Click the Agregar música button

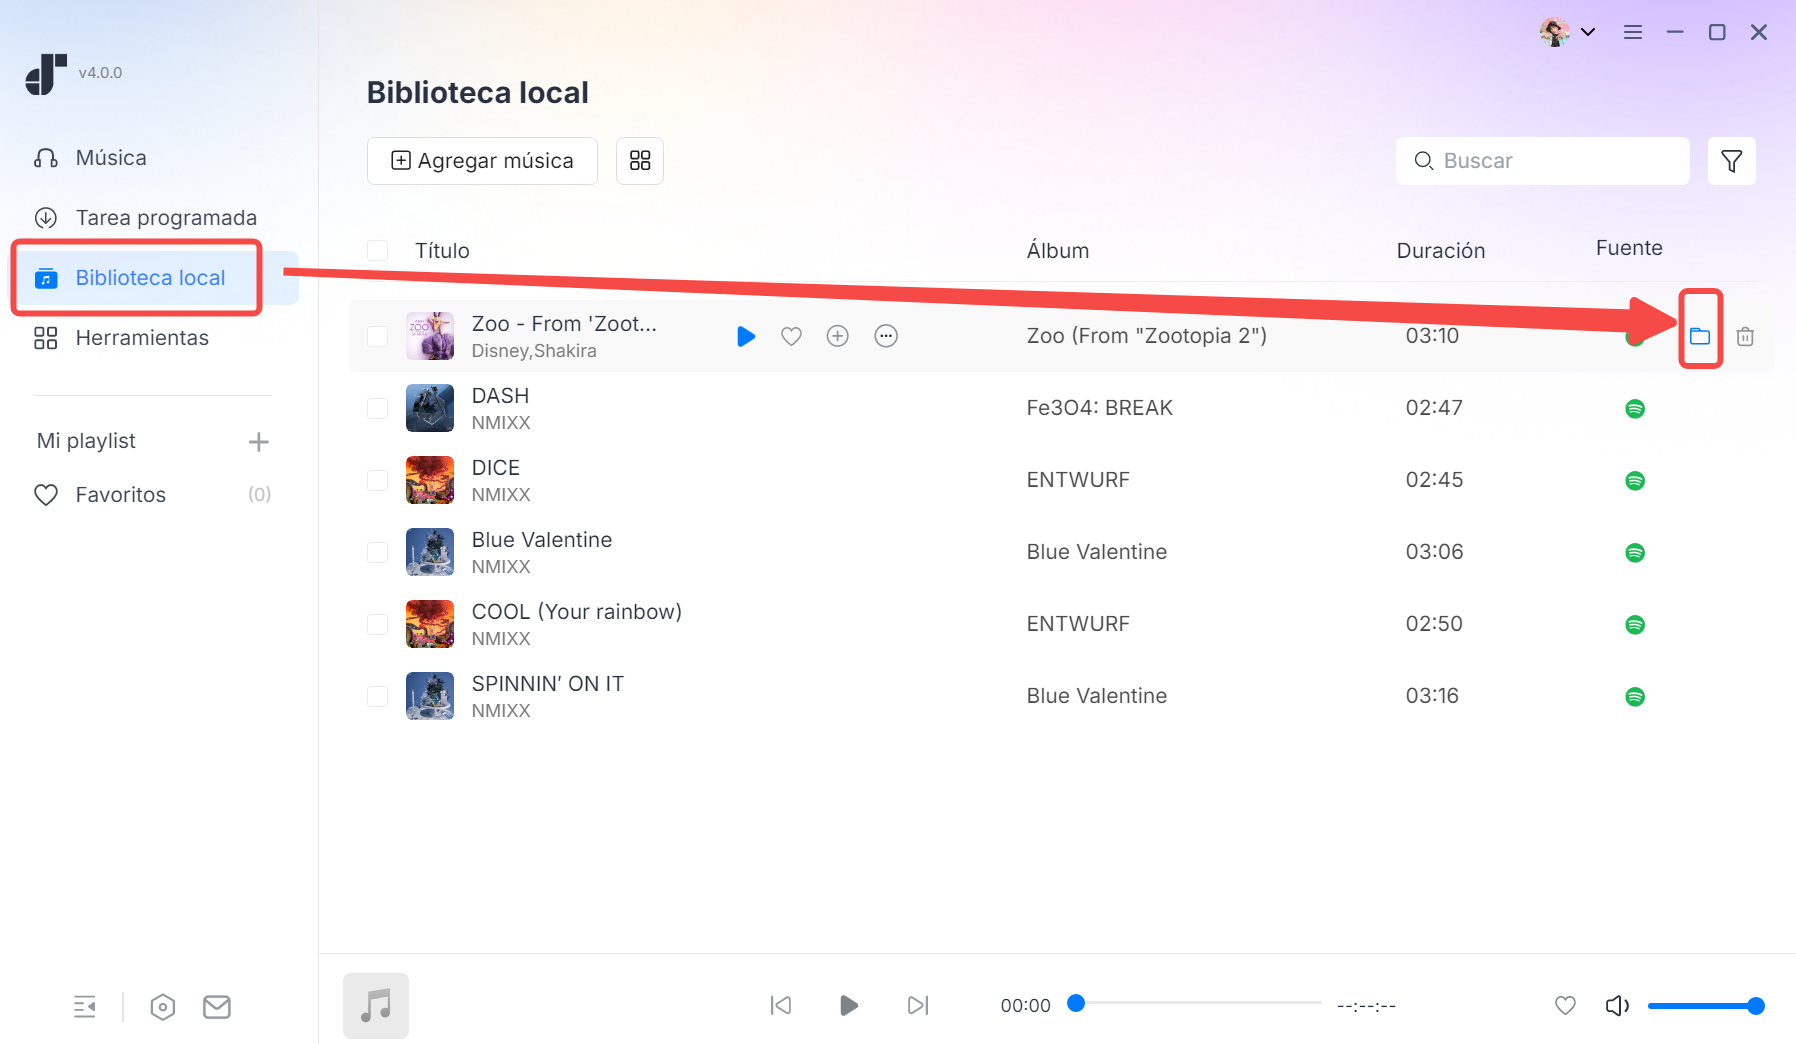(x=482, y=161)
